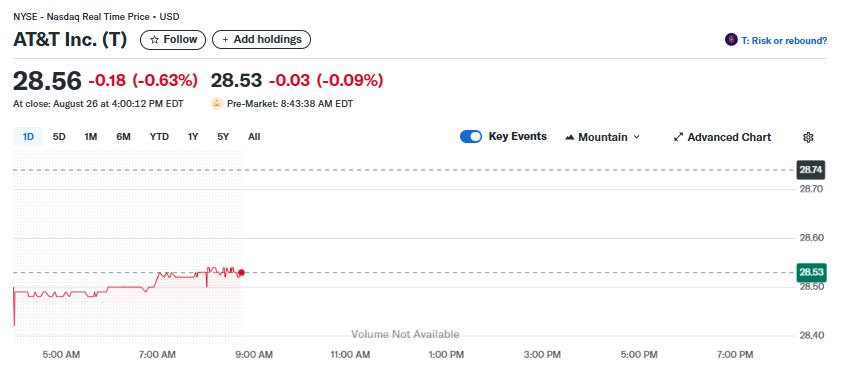Open the T: Risk or rebound? link
This screenshot has height=374, width=841.
click(x=784, y=40)
